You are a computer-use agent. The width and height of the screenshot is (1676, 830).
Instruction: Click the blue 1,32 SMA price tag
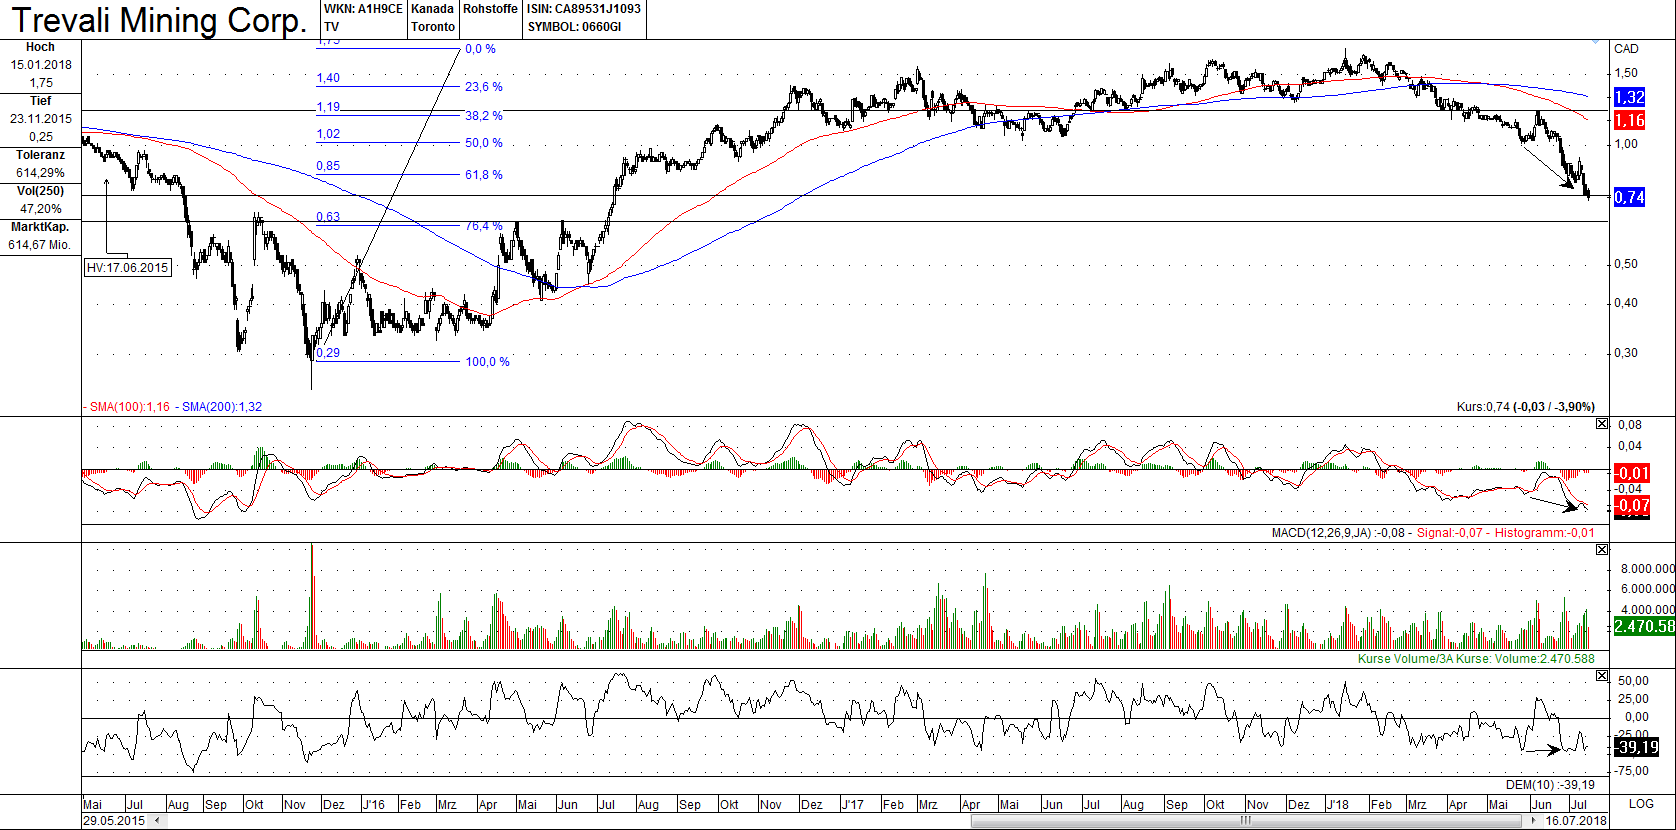1629,97
